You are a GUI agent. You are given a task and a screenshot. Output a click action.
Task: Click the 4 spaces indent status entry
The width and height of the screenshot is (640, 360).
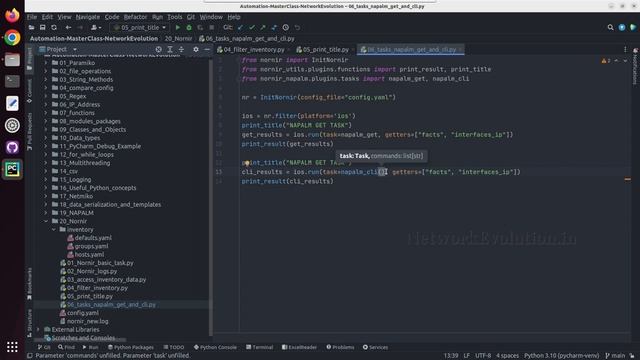pos(507,356)
